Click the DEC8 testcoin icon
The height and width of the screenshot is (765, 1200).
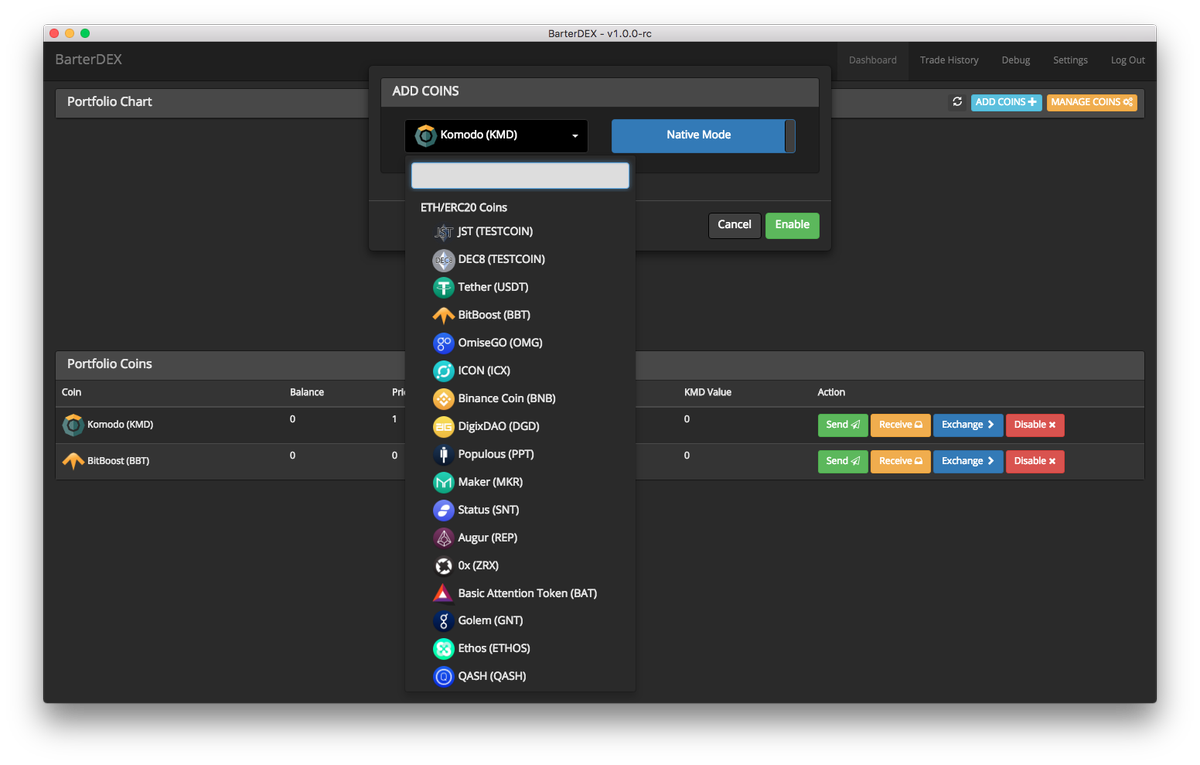(443, 260)
